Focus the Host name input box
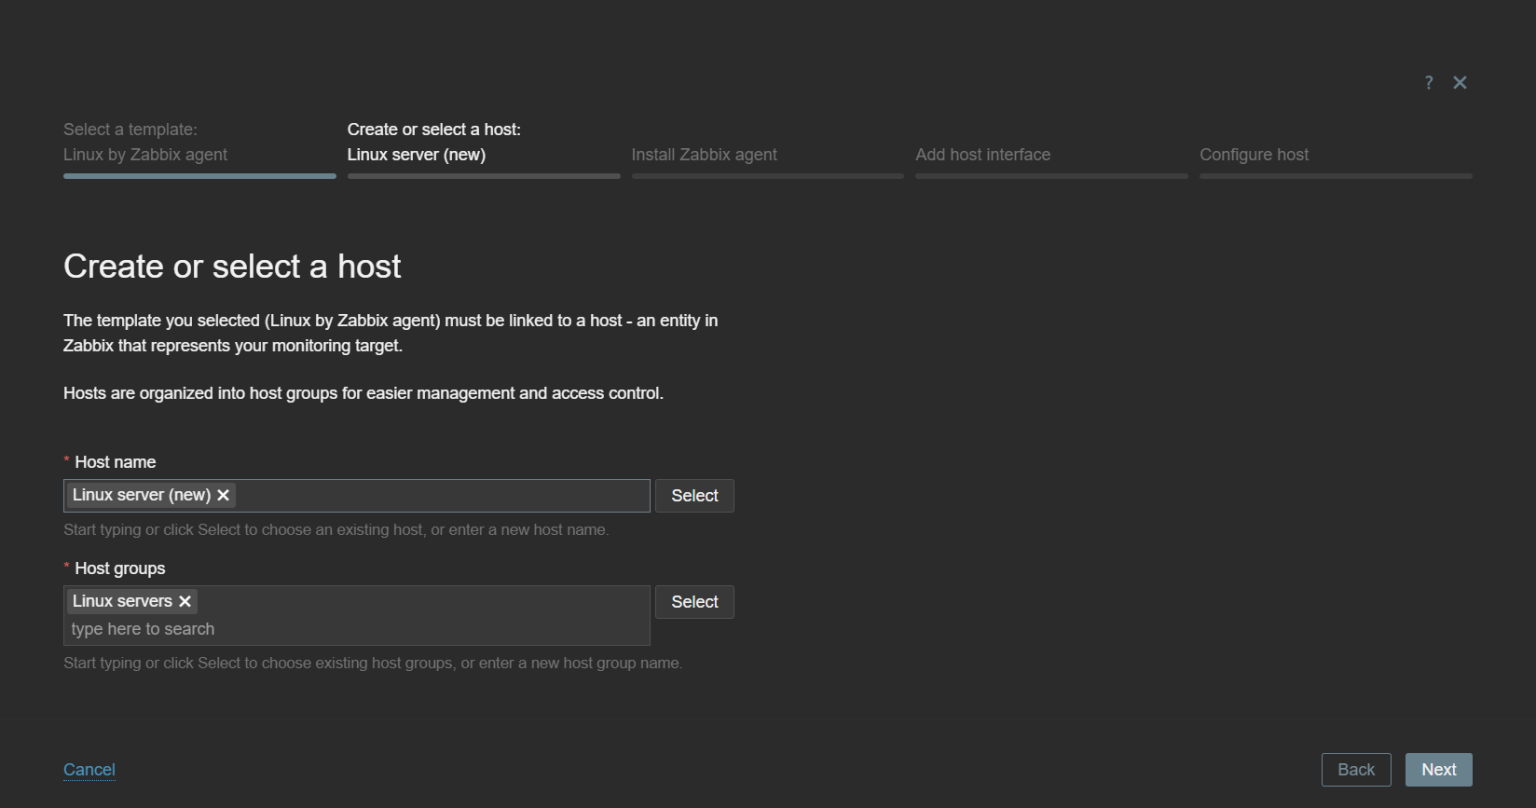This screenshot has height=808, width=1536. [x=440, y=496]
